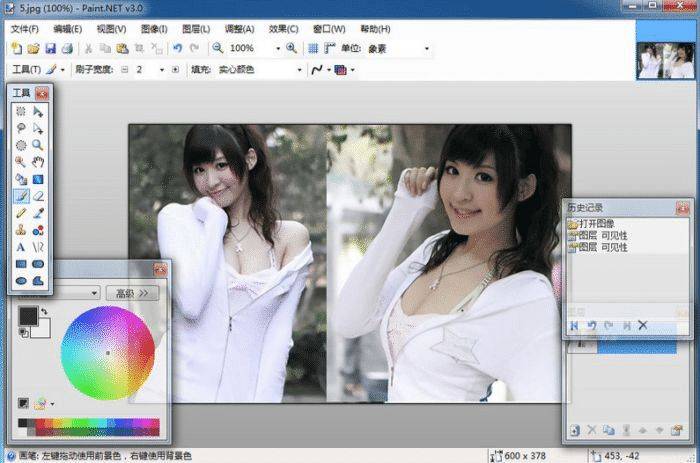Toggle the pixel grid display

click(313, 48)
